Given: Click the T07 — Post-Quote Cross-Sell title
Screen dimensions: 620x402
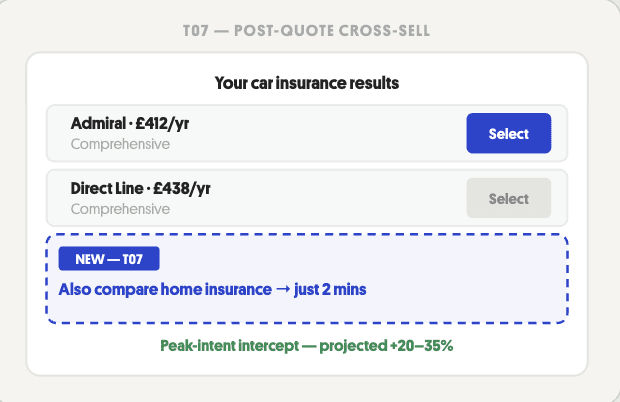Looking at the screenshot, I should (x=306, y=31).
